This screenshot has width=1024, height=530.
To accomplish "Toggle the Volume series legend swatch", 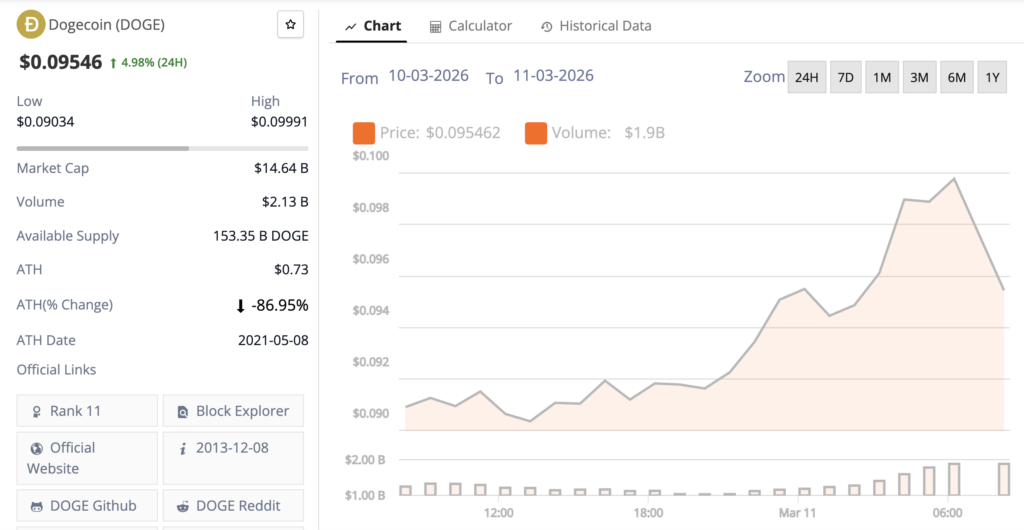I will (x=536, y=132).
